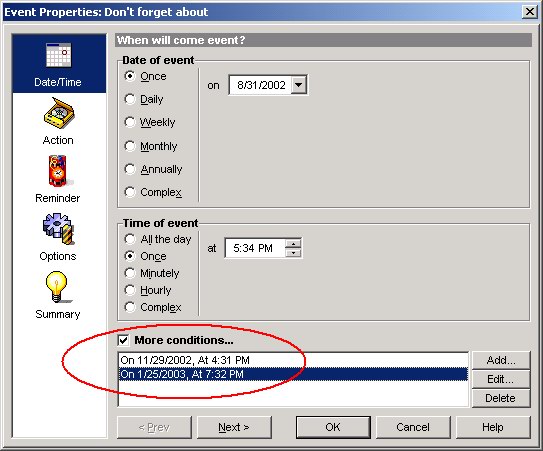The width and height of the screenshot is (543, 451).
Task: Click the Add... condition button
Action: 501,360
